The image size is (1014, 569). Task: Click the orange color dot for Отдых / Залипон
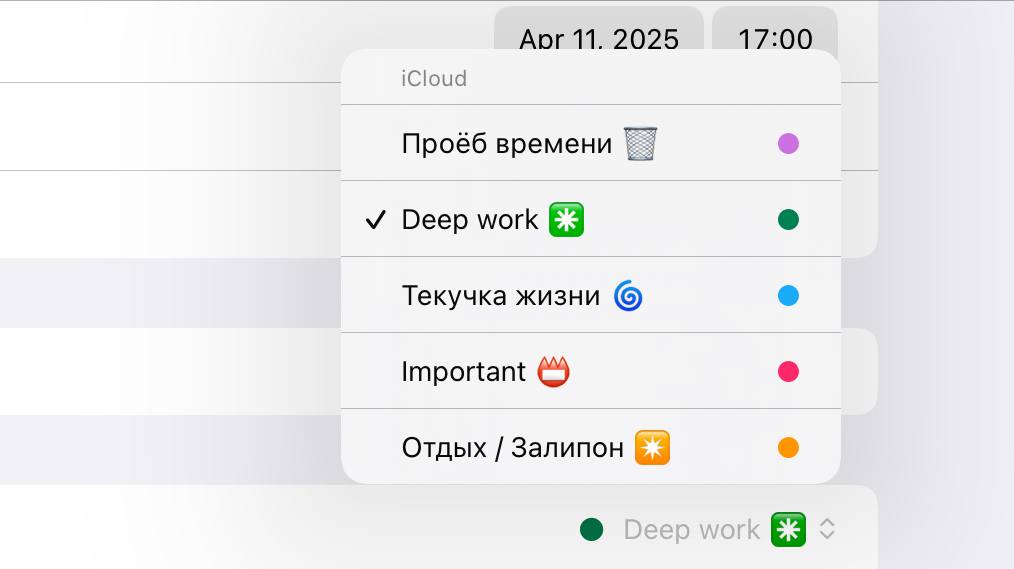point(788,448)
